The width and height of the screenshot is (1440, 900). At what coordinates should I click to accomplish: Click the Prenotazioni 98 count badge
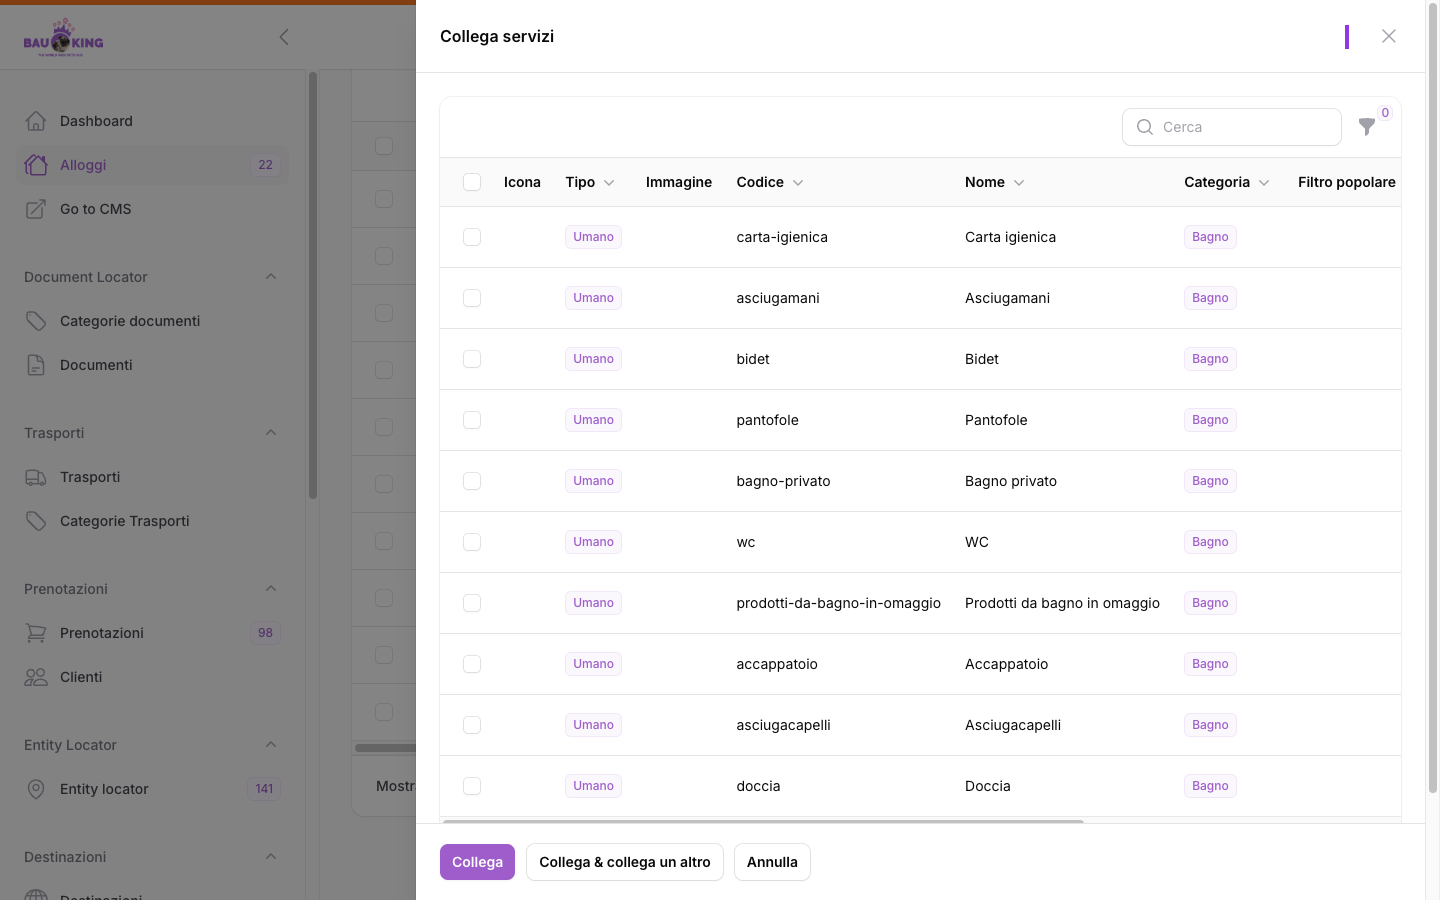(x=265, y=633)
